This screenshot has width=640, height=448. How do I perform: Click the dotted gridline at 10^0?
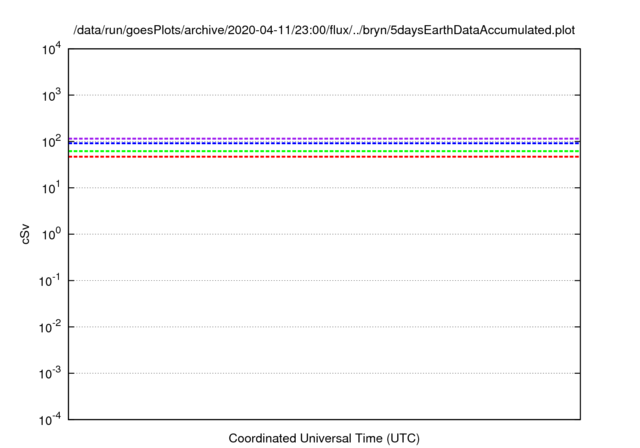[x=324, y=234]
